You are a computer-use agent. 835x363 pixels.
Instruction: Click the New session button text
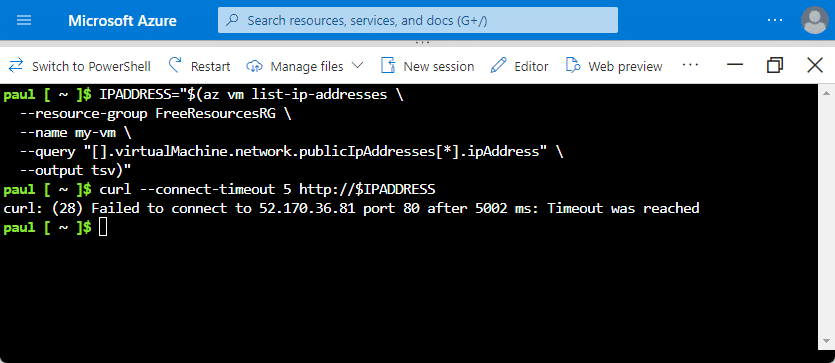pyautogui.click(x=439, y=67)
